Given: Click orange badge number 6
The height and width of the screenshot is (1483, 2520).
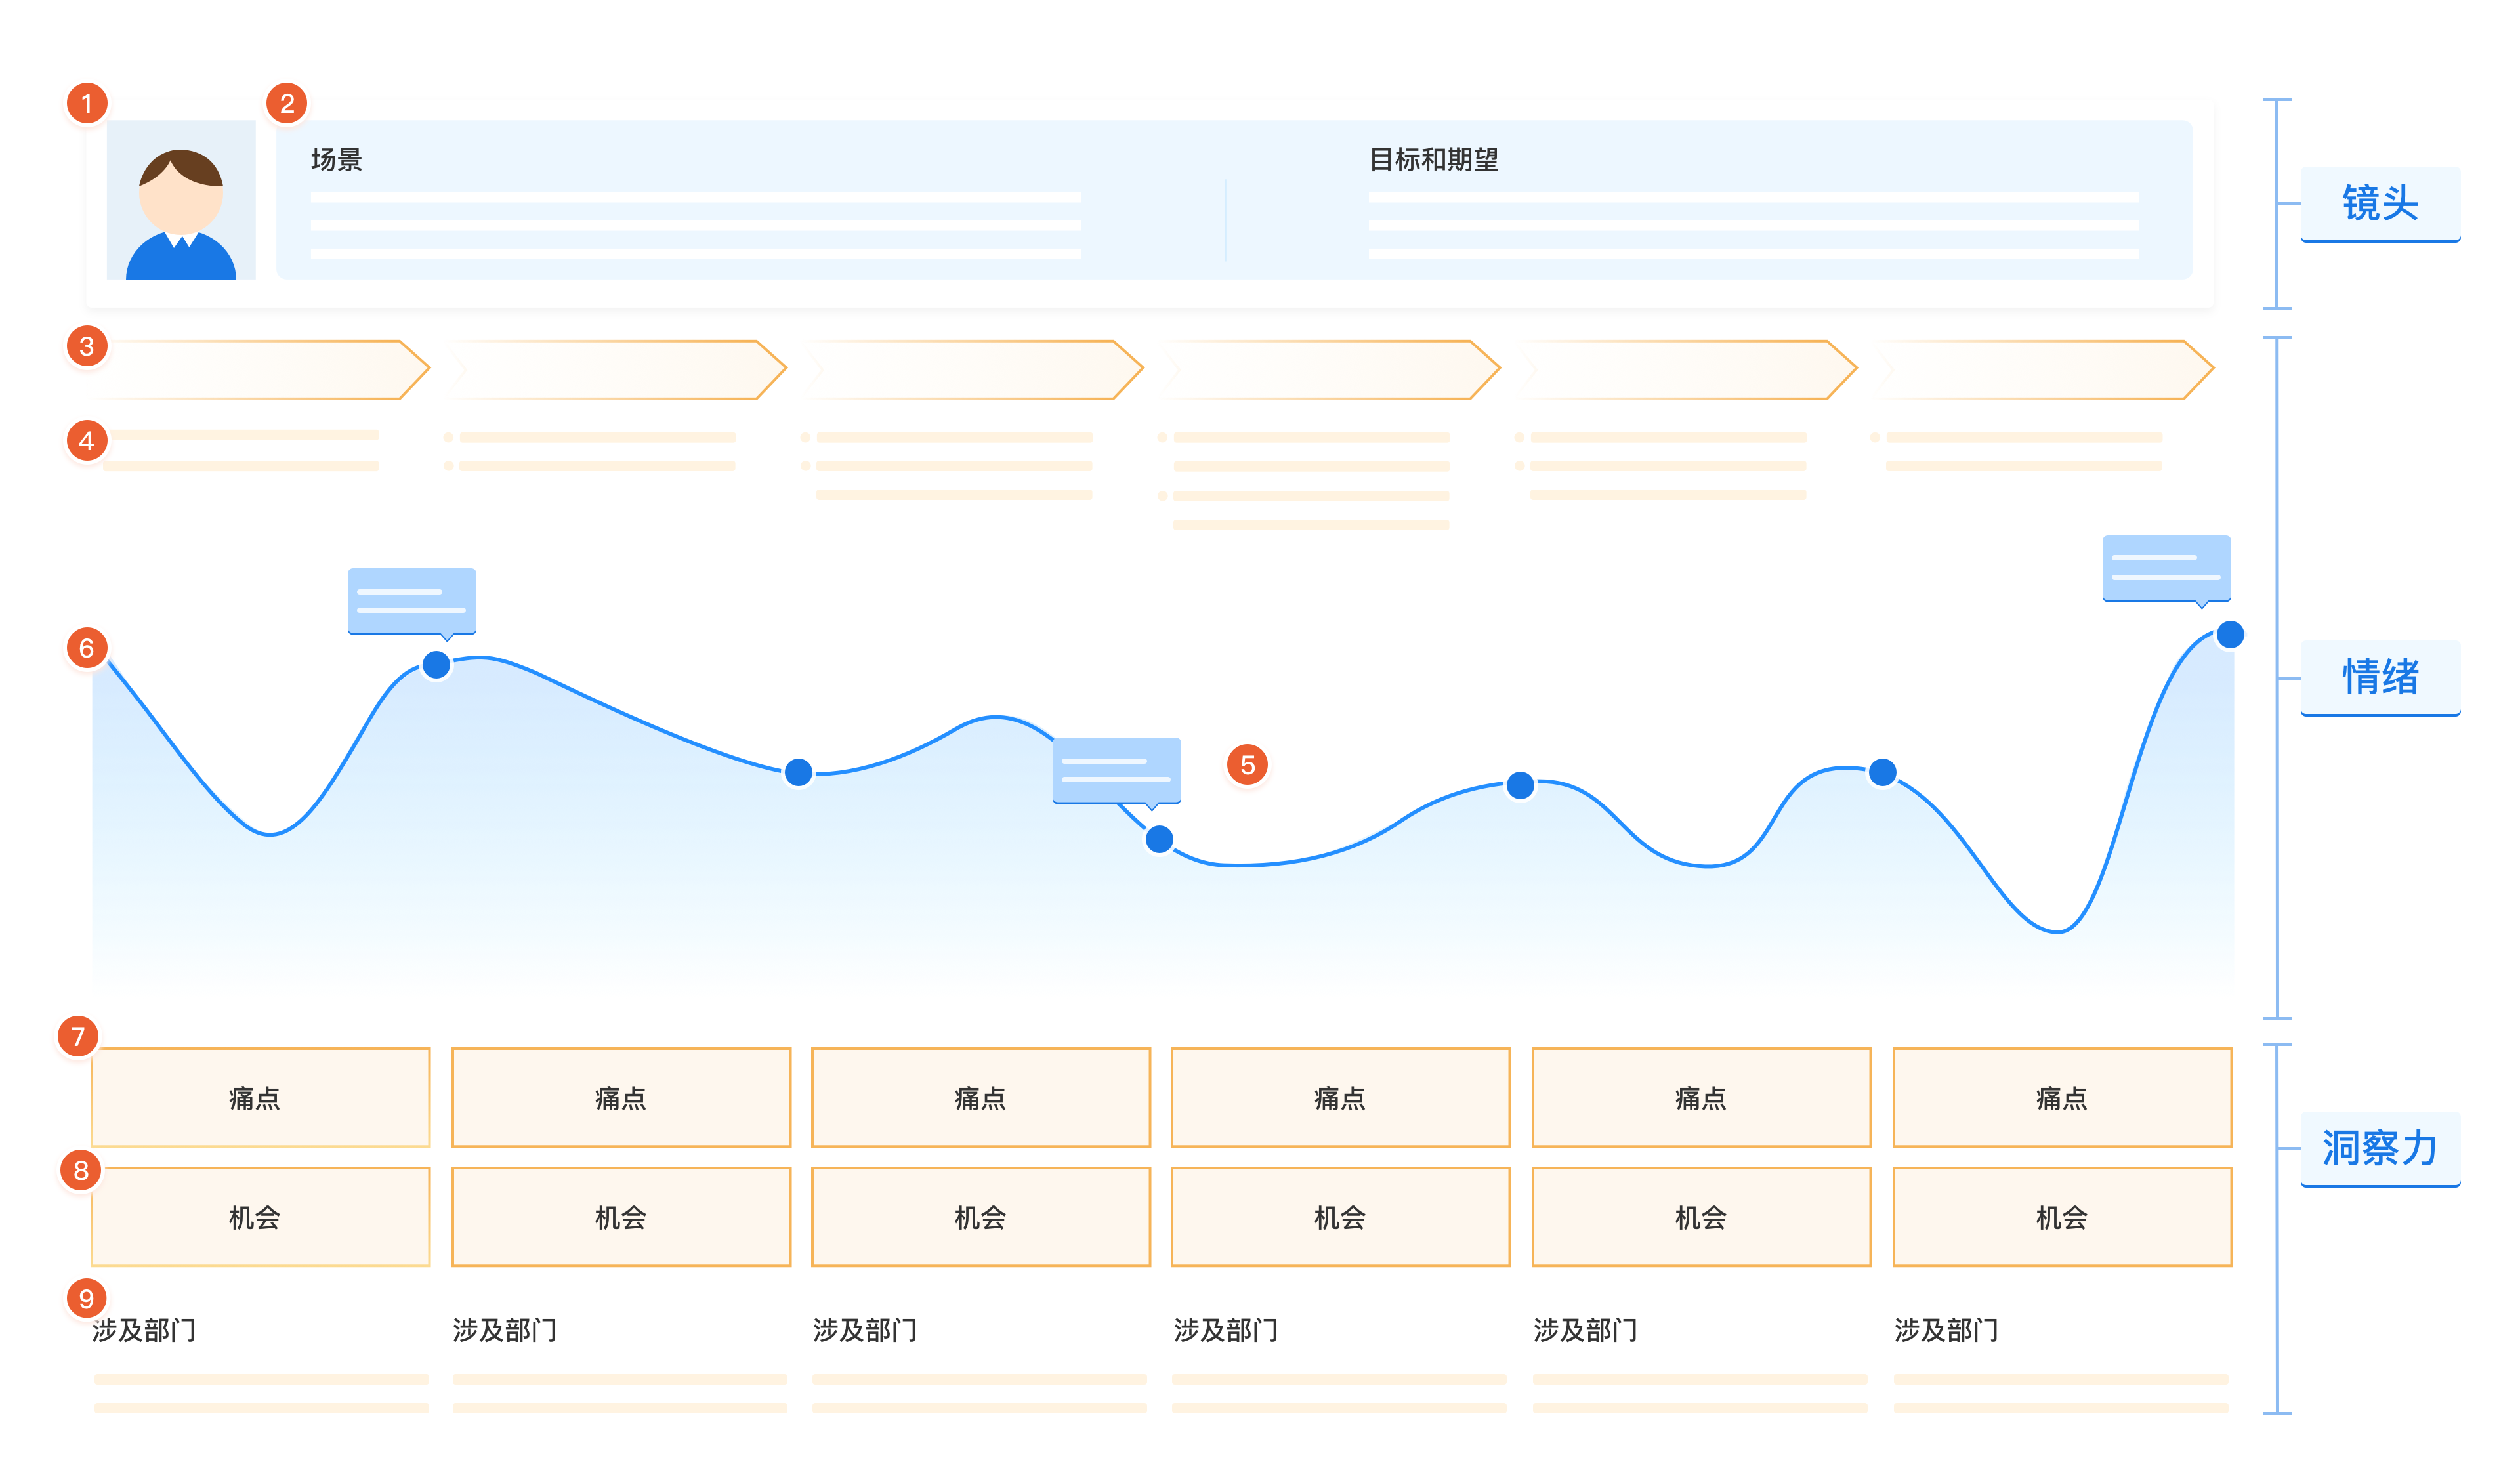Looking at the screenshot, I should pyautogui.click(x=87, y=648).
